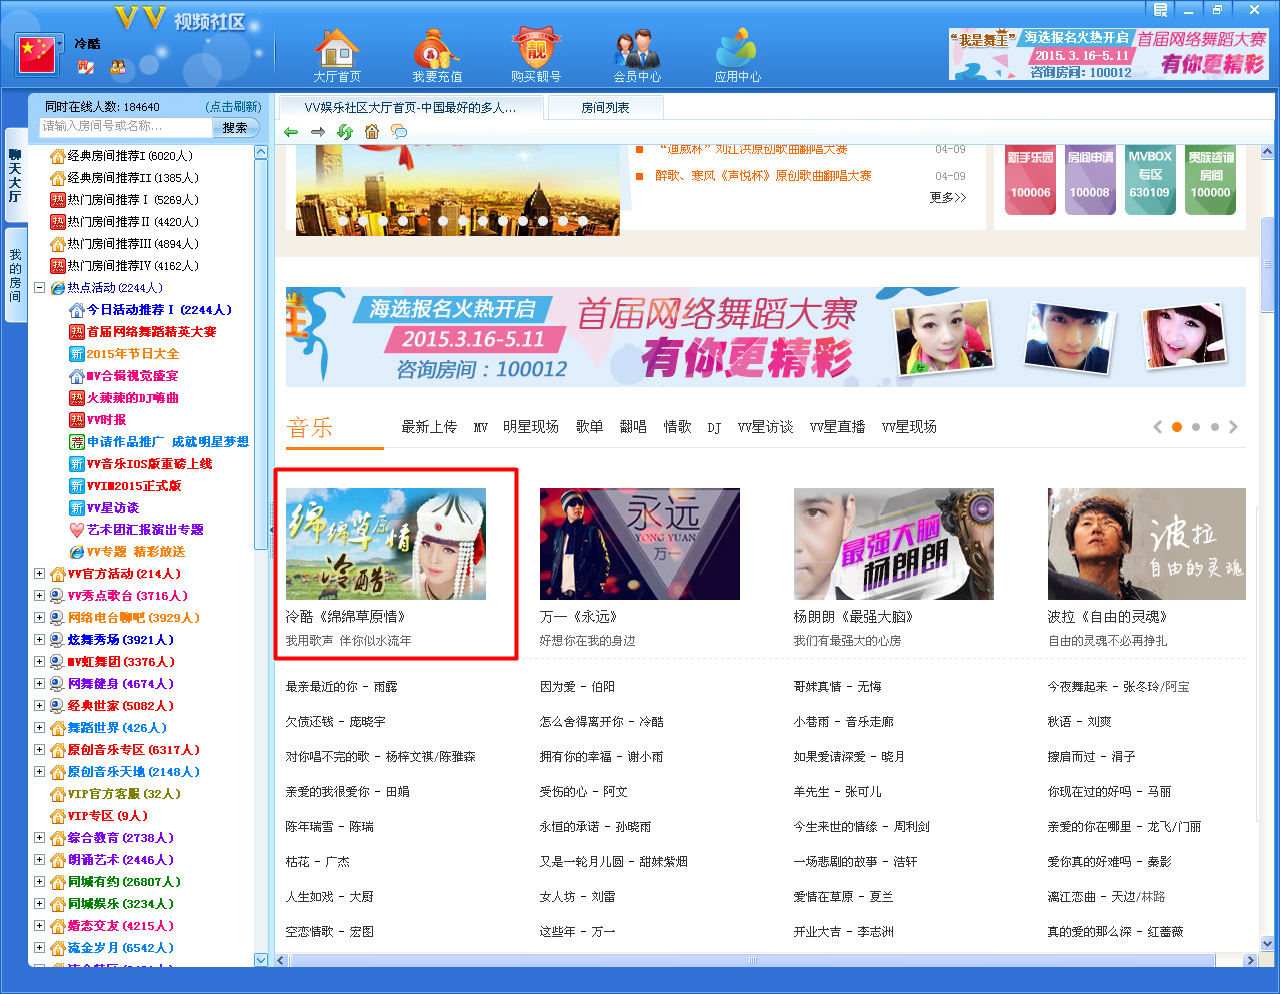Open 大厅首页 lobby home icon
1280x994 pixels.
pos(336,54)
